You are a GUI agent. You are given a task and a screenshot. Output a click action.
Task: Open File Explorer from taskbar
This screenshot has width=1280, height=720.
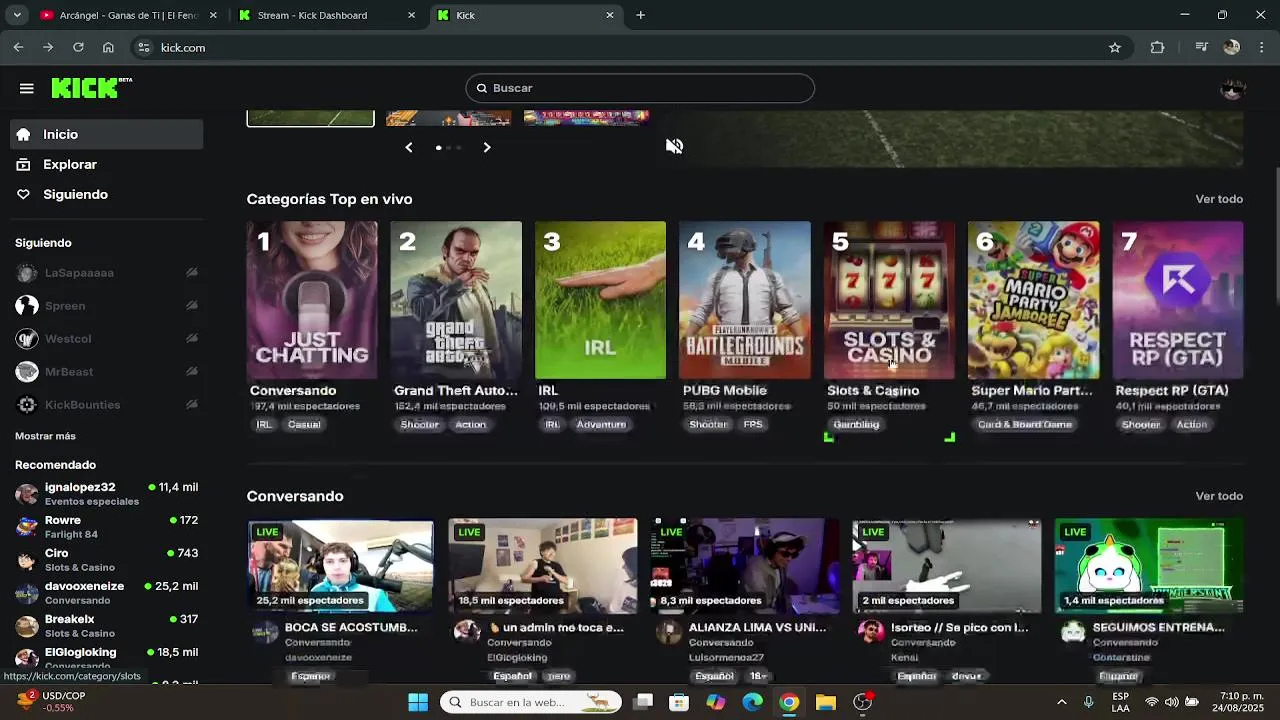click(x=825, y=702)
